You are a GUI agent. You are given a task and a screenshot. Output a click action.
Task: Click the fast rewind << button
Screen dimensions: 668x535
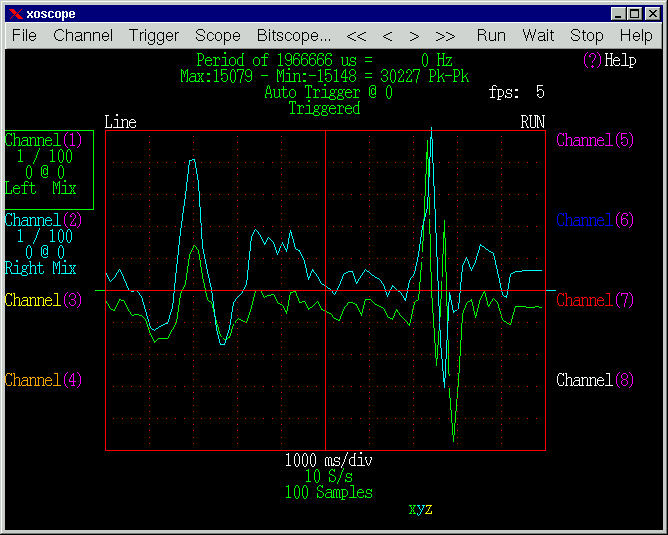(356, 35)
